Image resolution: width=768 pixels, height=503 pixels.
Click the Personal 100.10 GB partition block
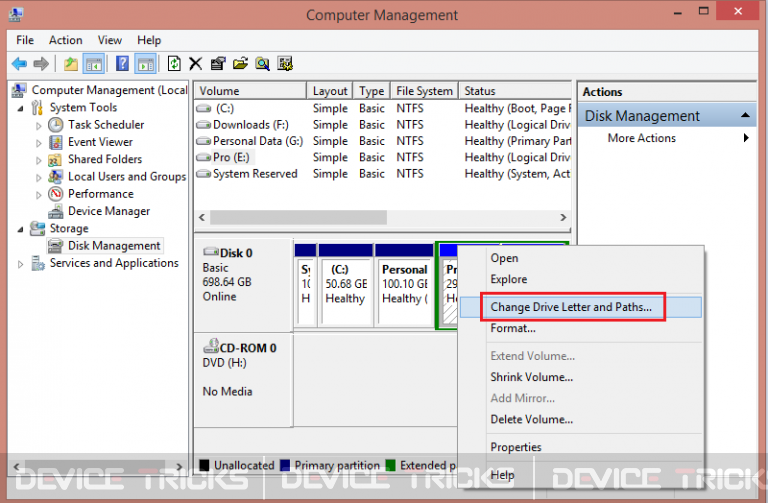[405, 284]
